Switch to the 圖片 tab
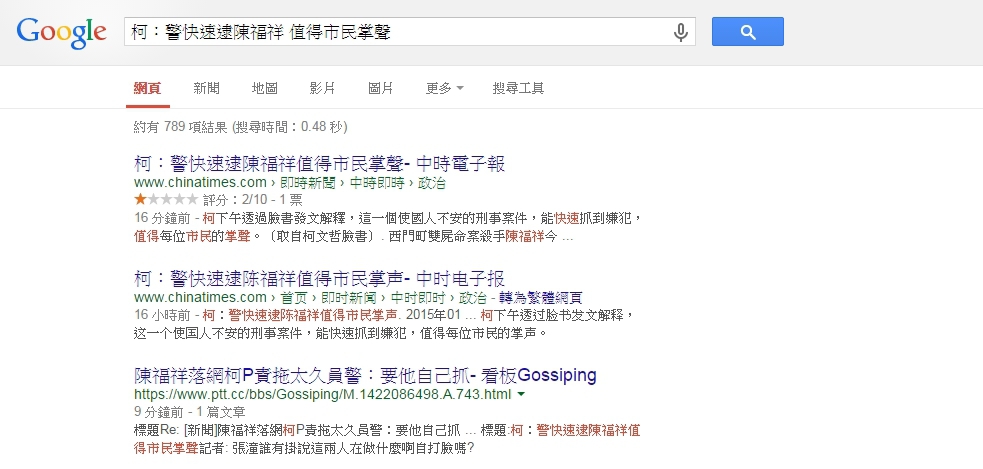The image size is (983, 469). pos(381,88)
